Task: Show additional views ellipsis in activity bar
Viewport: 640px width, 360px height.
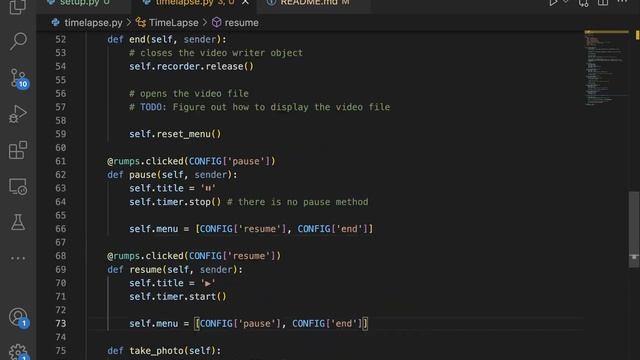Action: (18, 258)
